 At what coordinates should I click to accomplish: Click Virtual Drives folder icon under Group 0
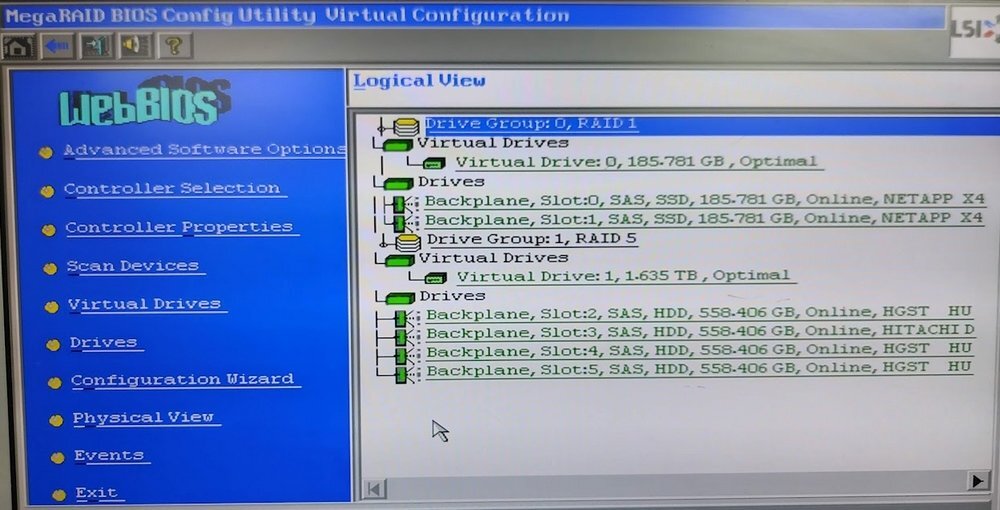[397, 145]
